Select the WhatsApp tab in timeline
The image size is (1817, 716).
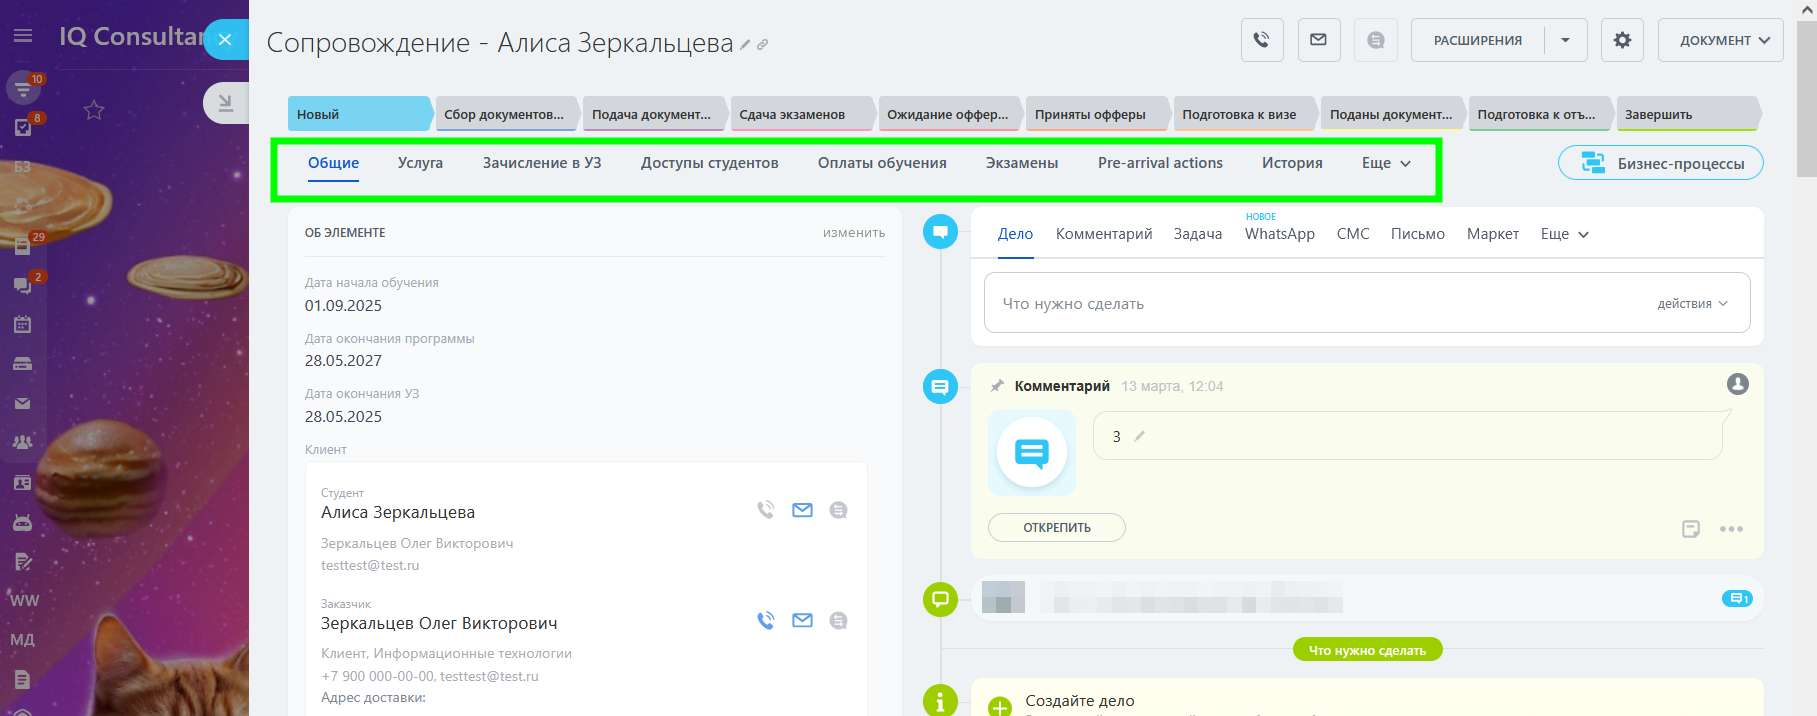coord(1279,234)
